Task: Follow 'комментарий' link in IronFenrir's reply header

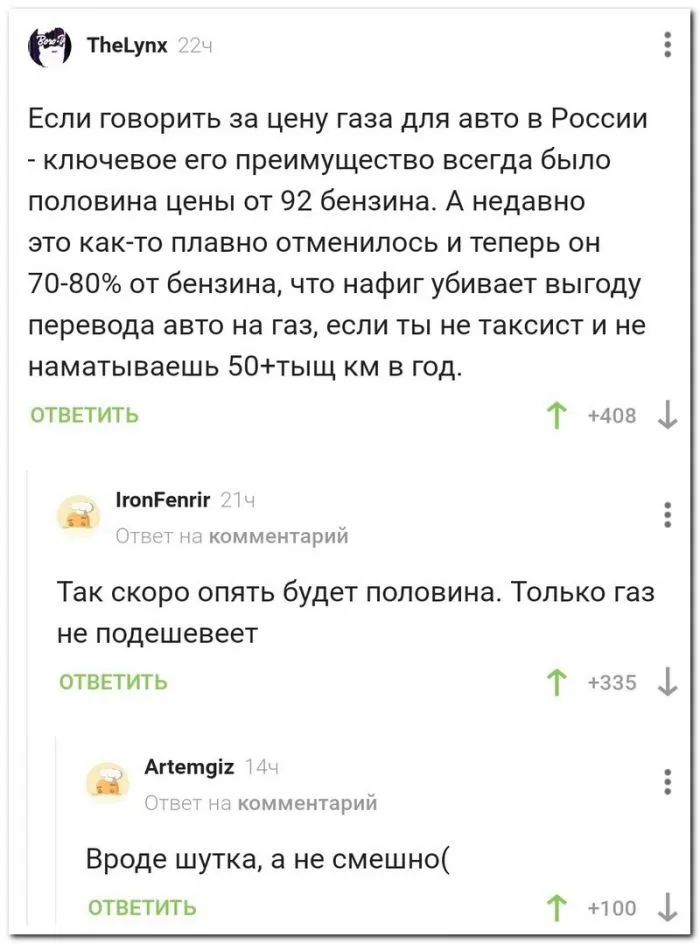Action: coord(279,537)
